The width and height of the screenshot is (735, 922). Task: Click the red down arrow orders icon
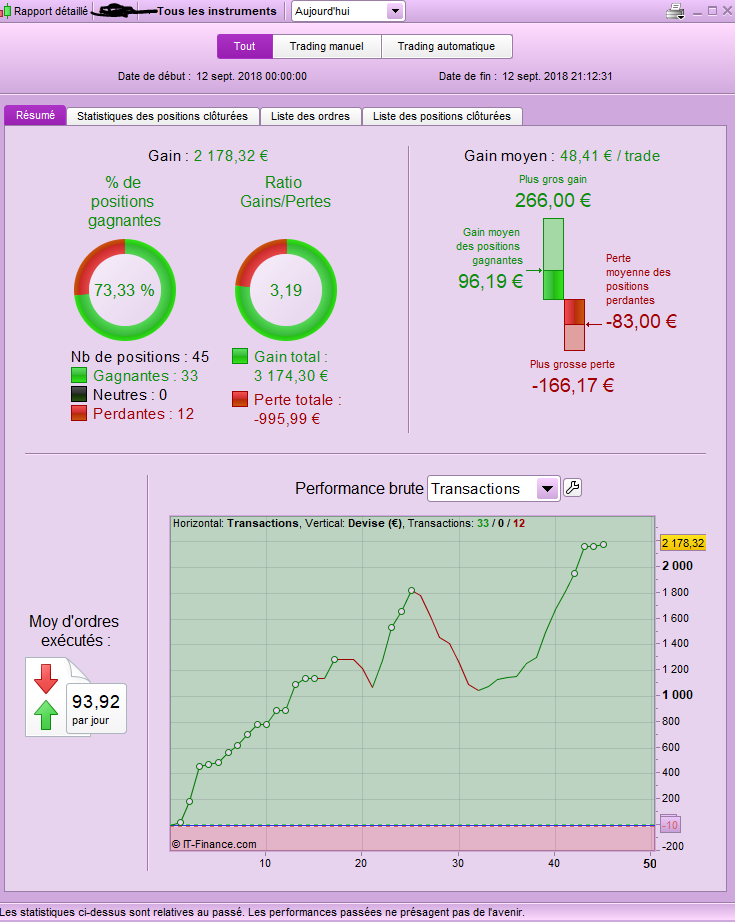46,679
